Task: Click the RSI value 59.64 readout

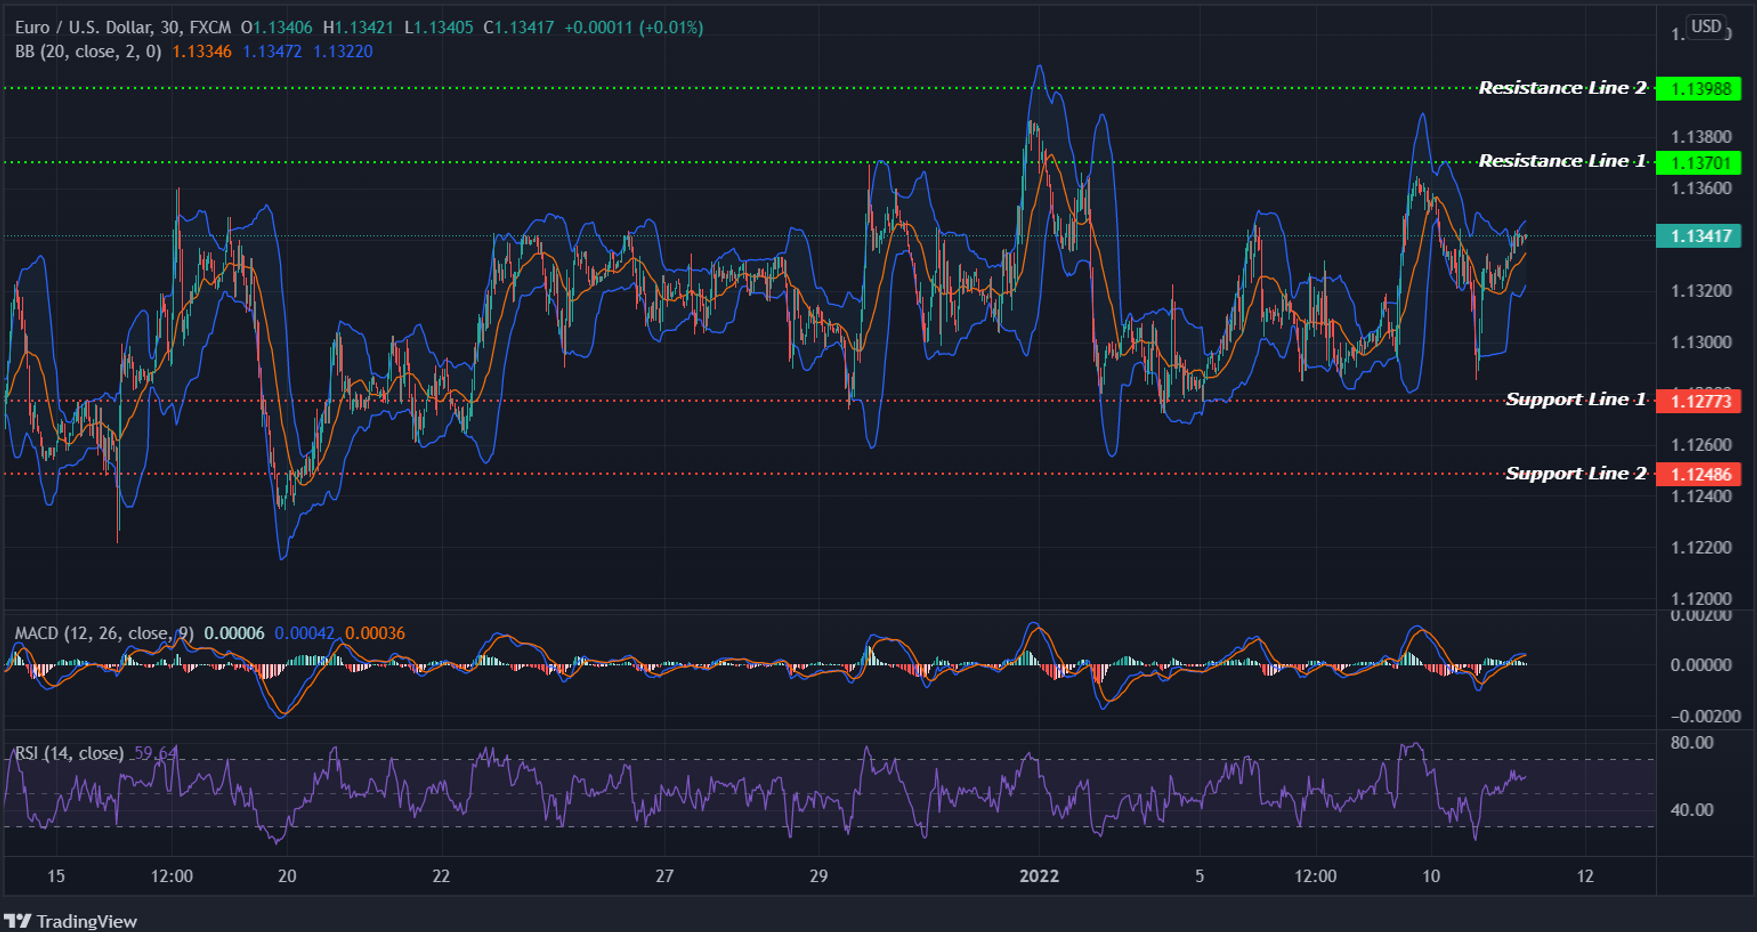Action: click(152, 752)
